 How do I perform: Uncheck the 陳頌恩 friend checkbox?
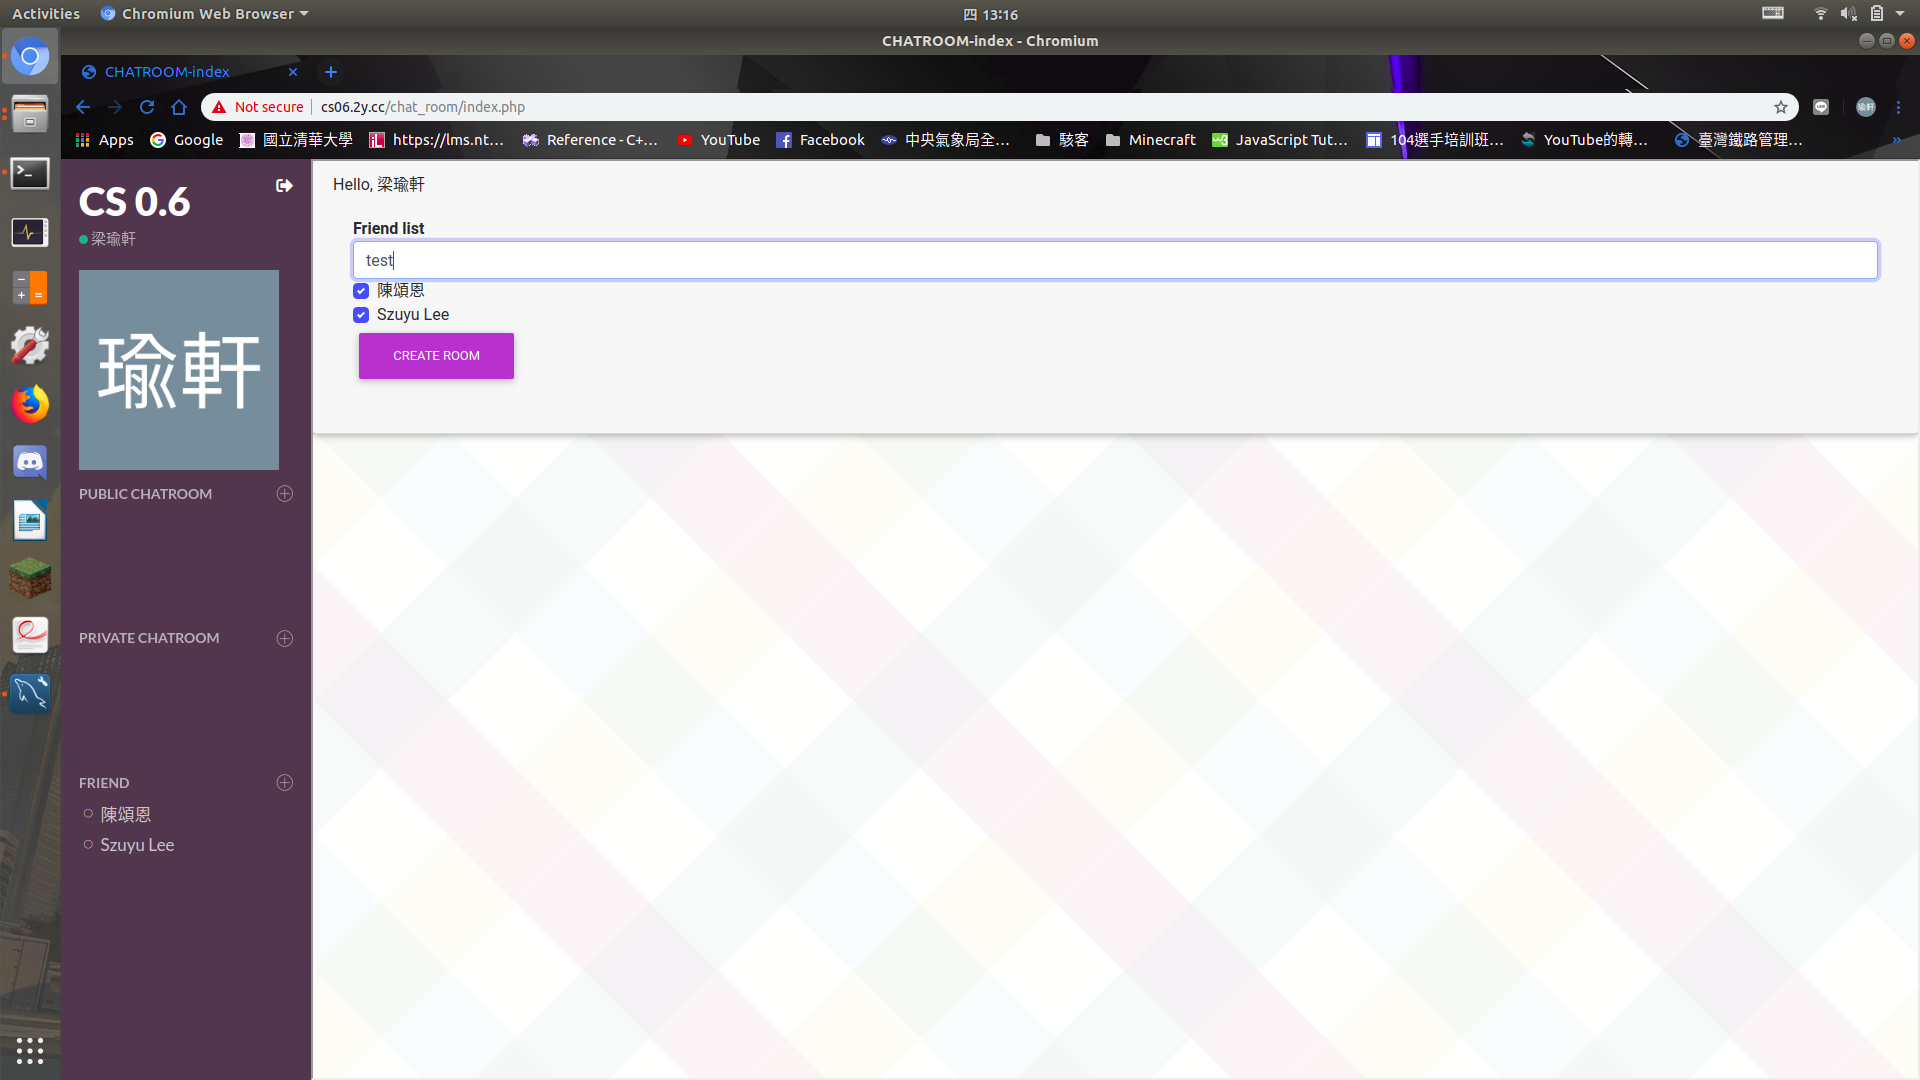tap(361, 291)
